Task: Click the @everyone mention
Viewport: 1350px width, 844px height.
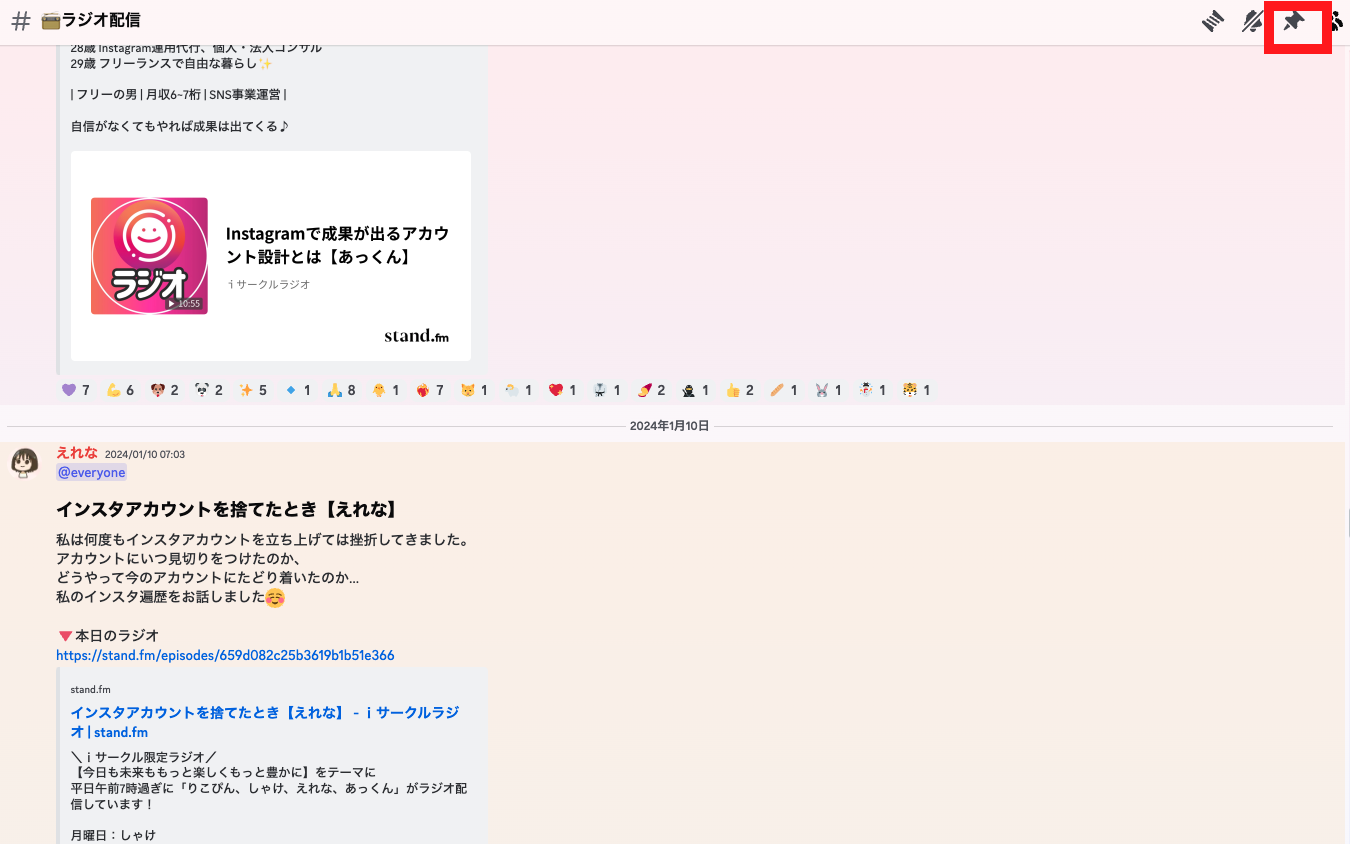Action: (91, 472)
